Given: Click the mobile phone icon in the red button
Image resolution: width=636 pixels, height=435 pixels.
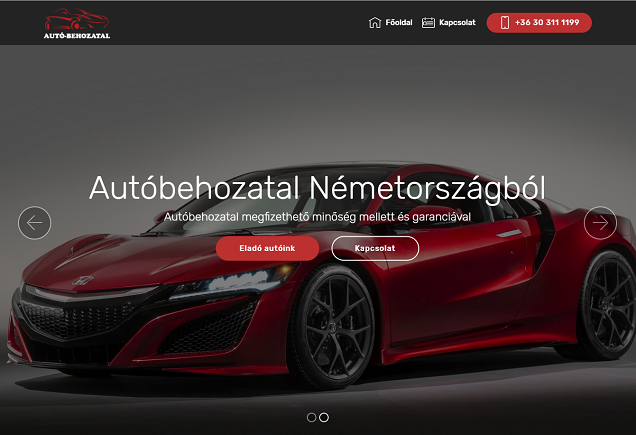Looking at the screenshot, I should (x=505, y=23).
